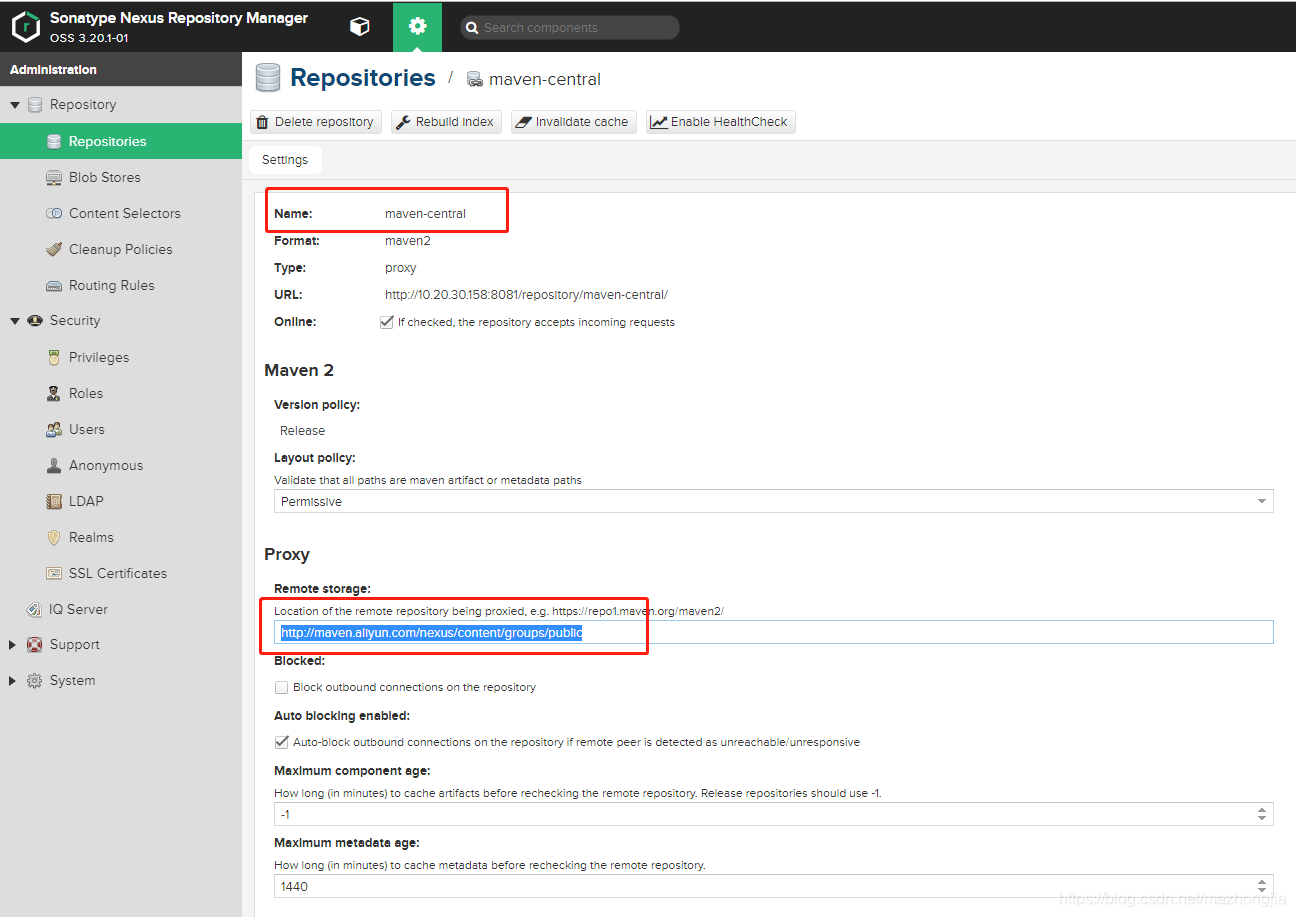Click the Remote storage URL field
The height and width of the screenshot is (917, 1296).
(773, 632)
